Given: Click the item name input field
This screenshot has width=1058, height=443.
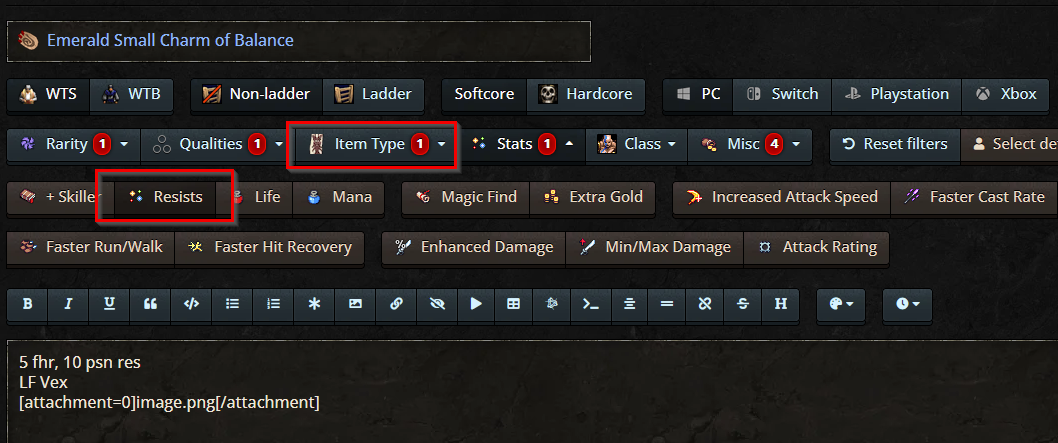Looking at the screenshot, I should [x=298, y=41].
